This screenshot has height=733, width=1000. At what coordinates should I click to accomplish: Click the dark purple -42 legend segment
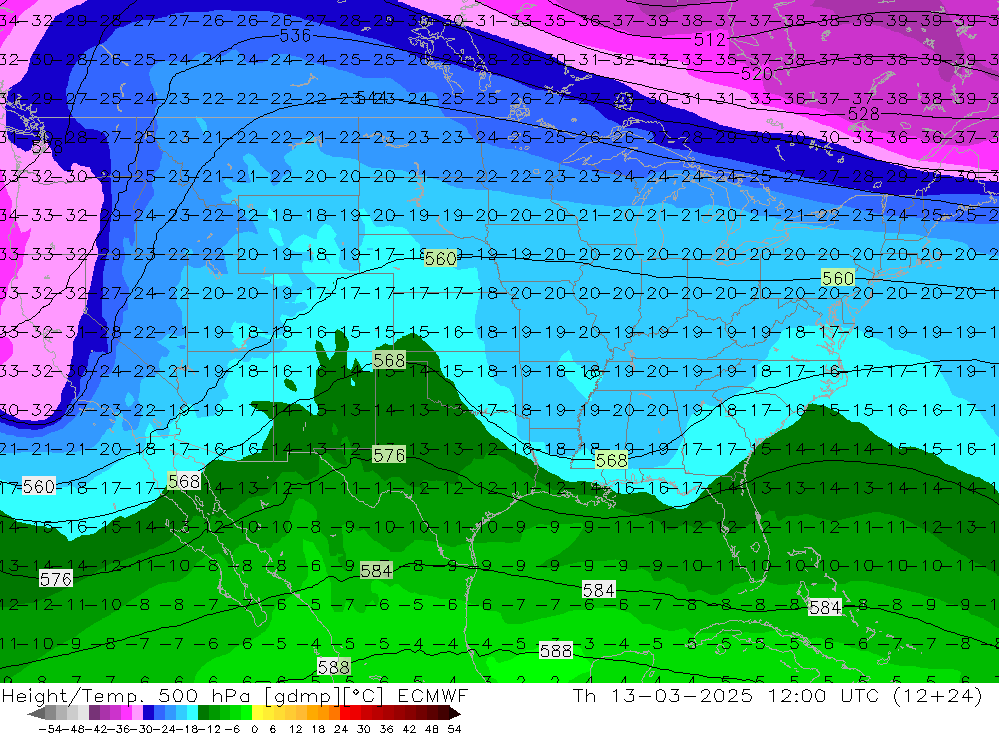pyautogui.click(x=94, y=713)
